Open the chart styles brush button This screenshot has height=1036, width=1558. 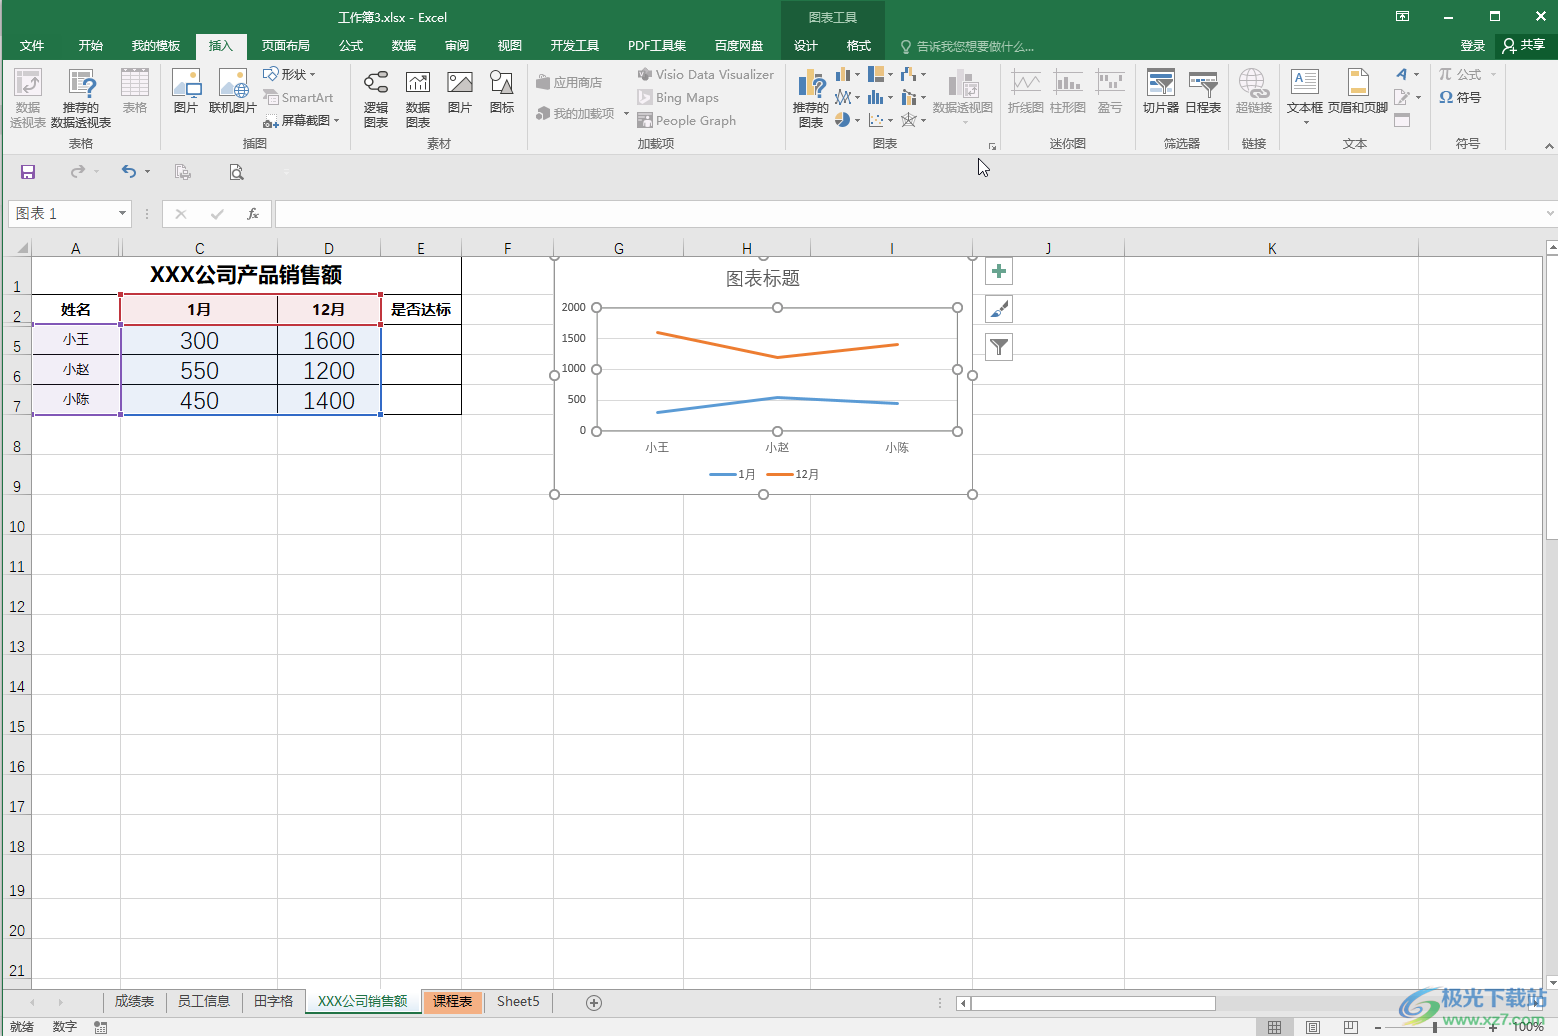click(x=999, y=309)
